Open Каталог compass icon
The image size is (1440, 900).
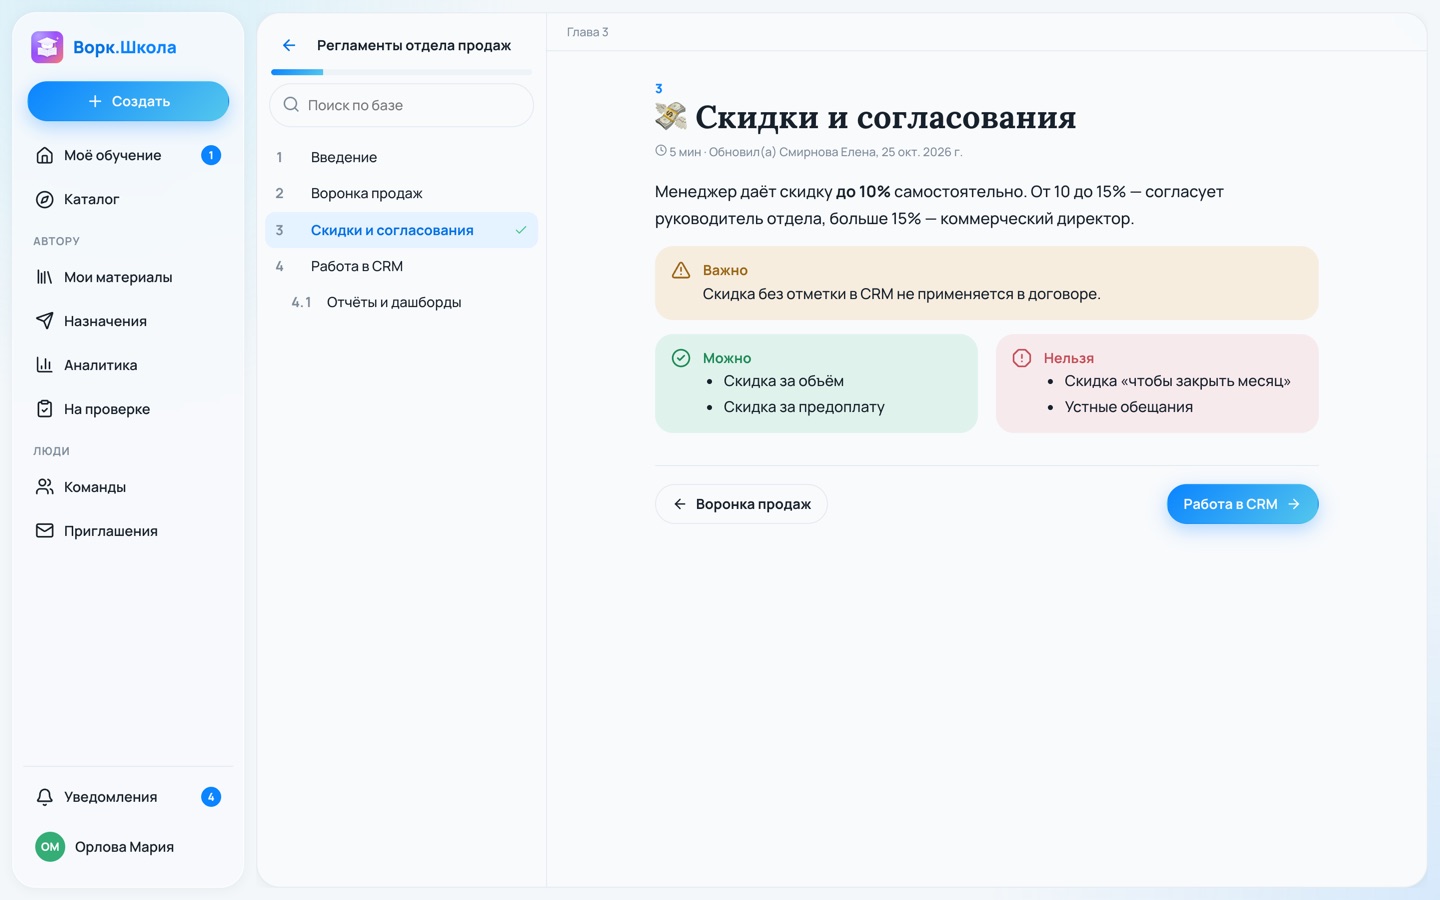[44, 199]
